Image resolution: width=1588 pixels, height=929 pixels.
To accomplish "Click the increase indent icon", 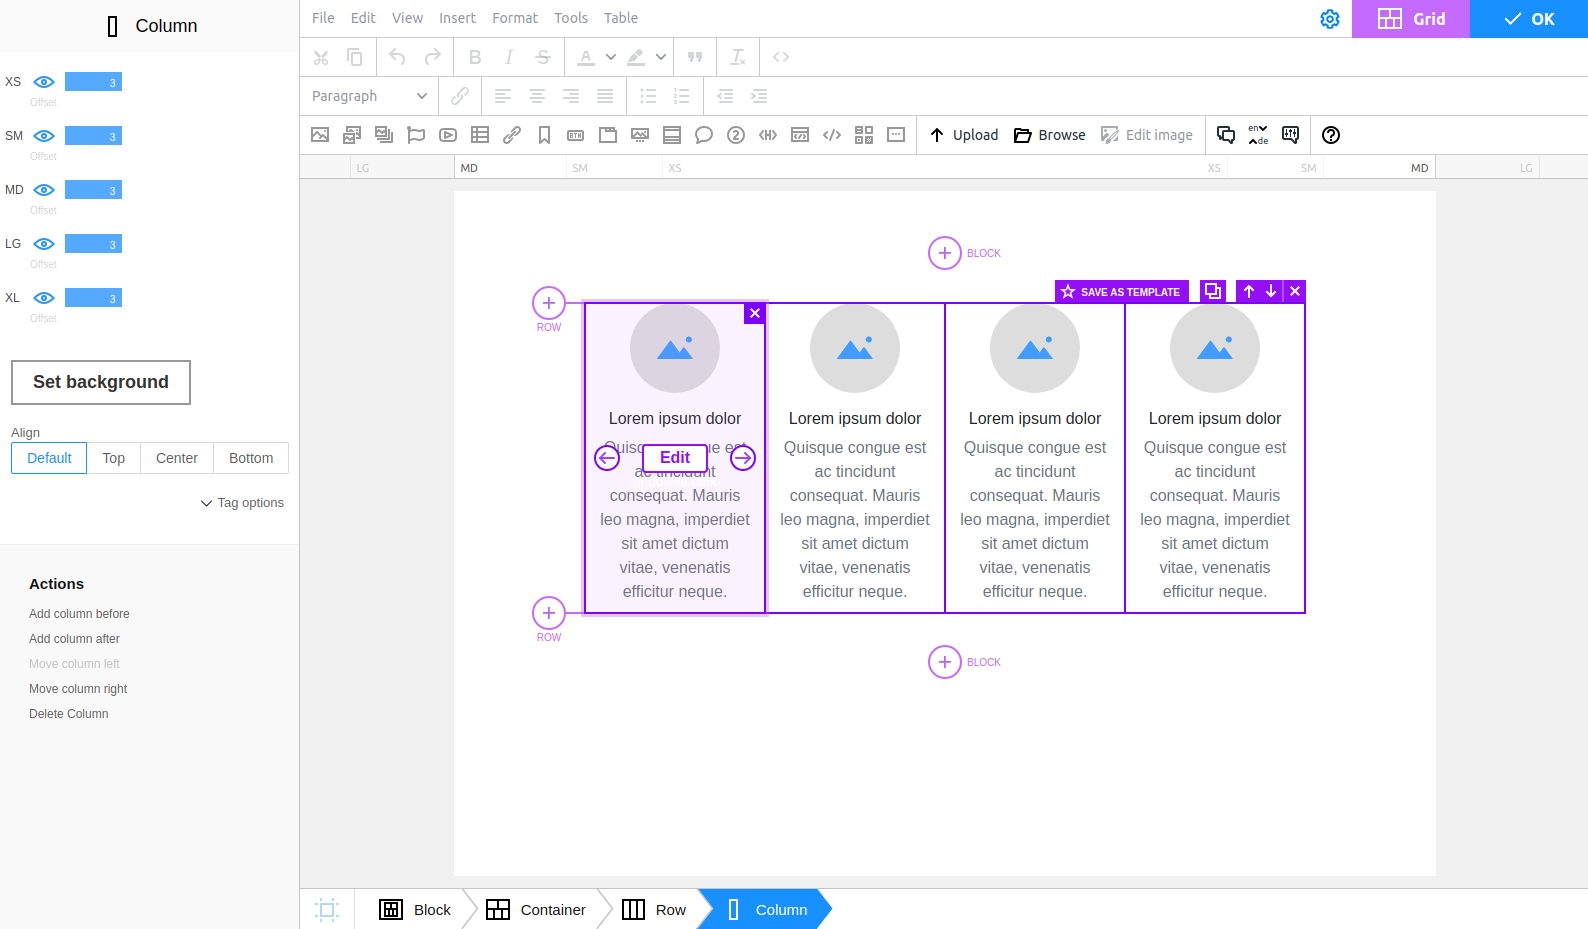I will pos(759,96).
